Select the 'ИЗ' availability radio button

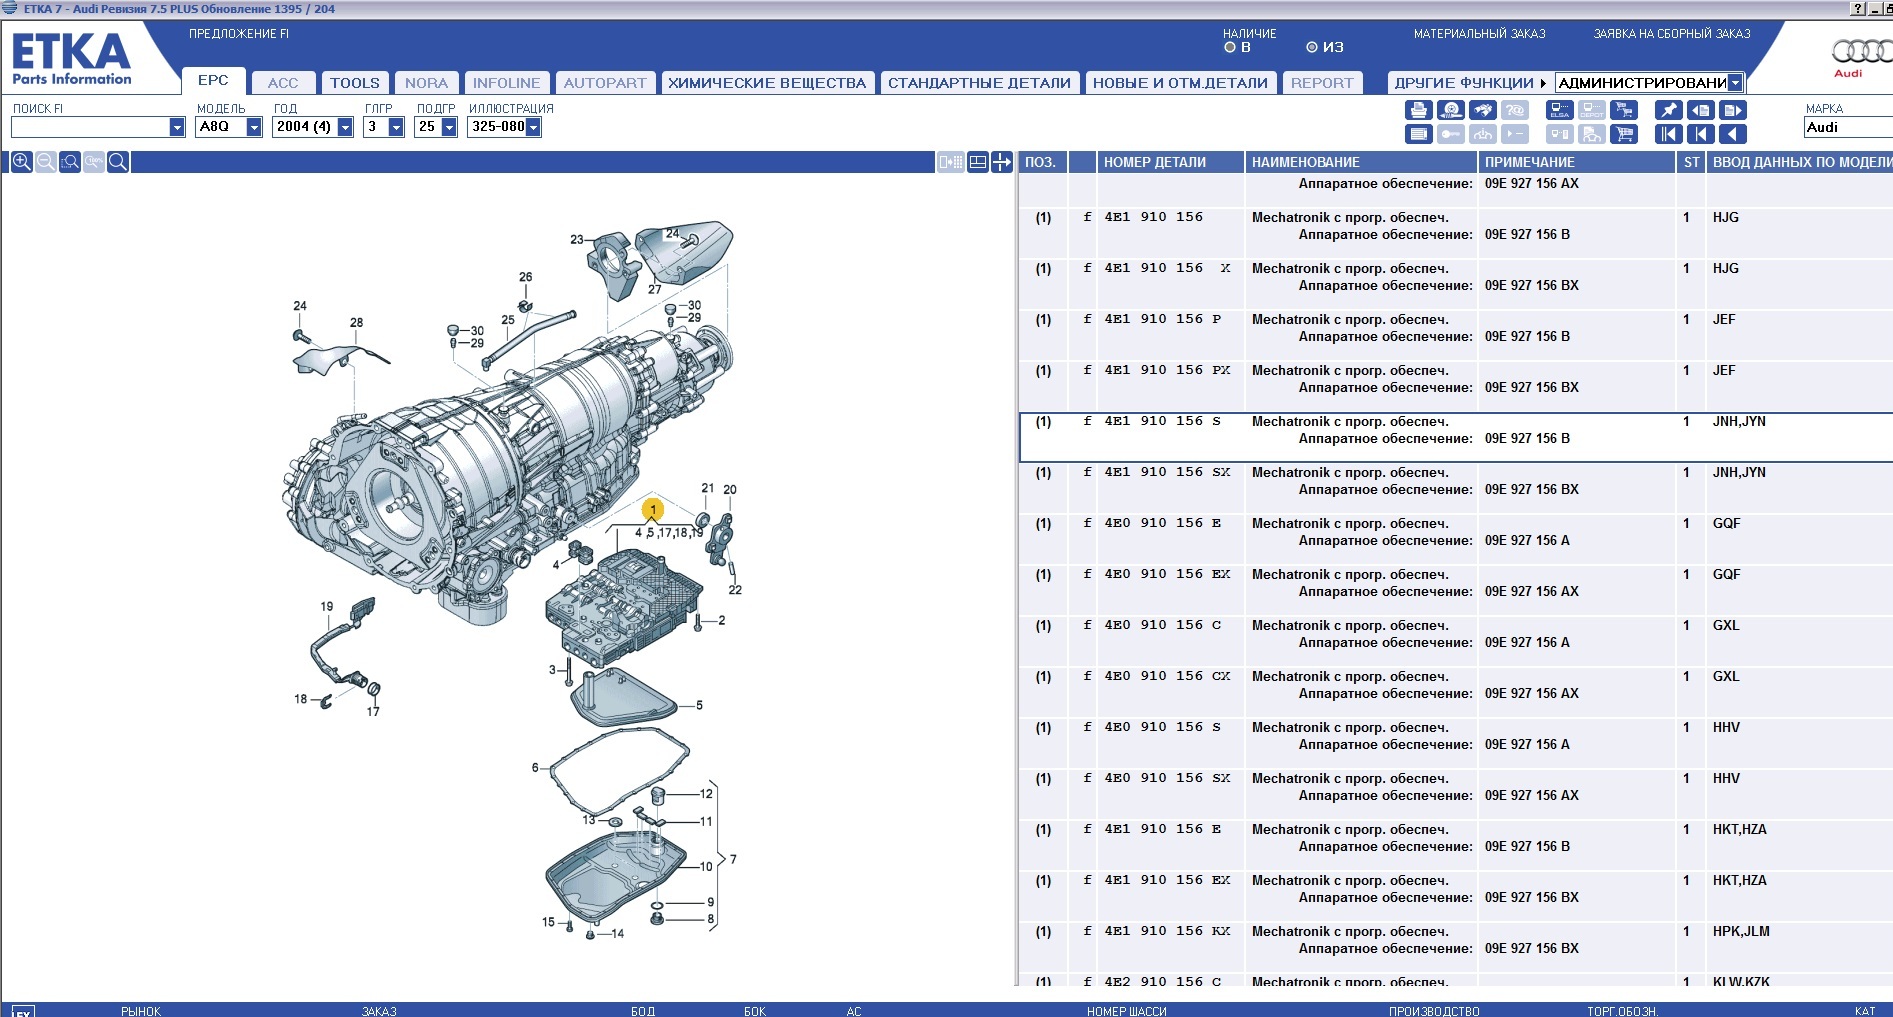1312,47
